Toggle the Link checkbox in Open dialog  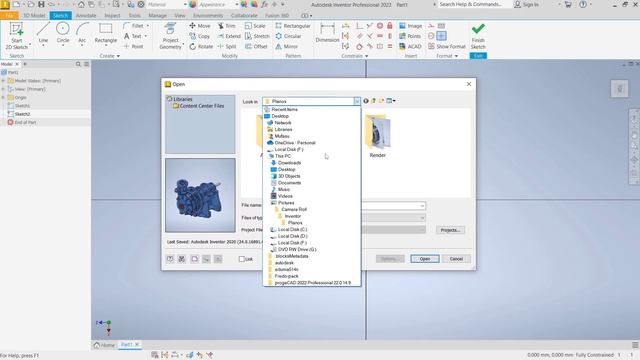pos(242,259)
